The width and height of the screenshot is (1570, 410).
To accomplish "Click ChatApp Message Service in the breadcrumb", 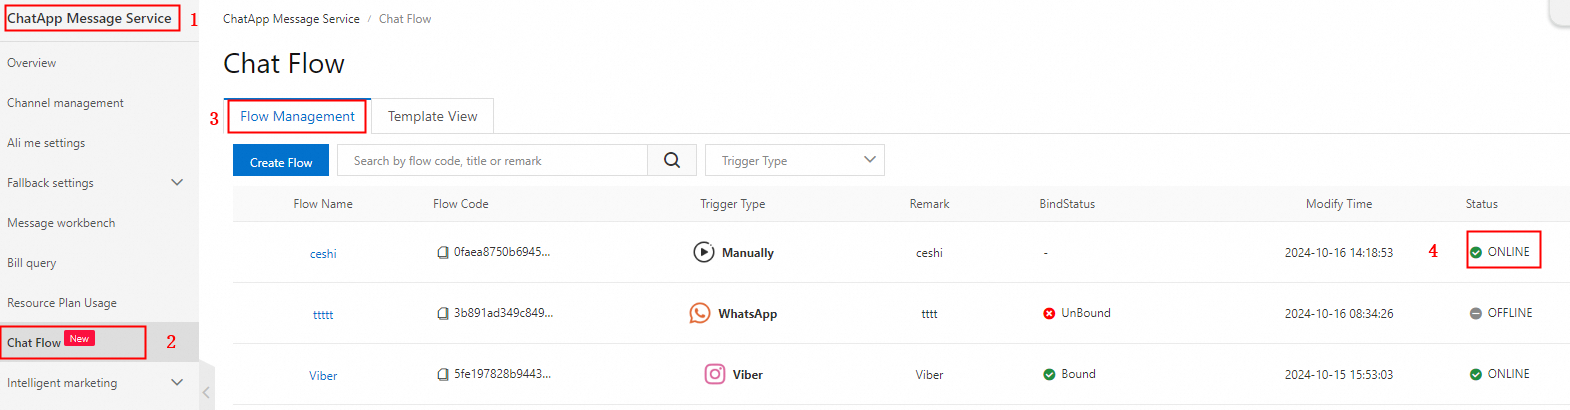I will (x=291, y=19).
